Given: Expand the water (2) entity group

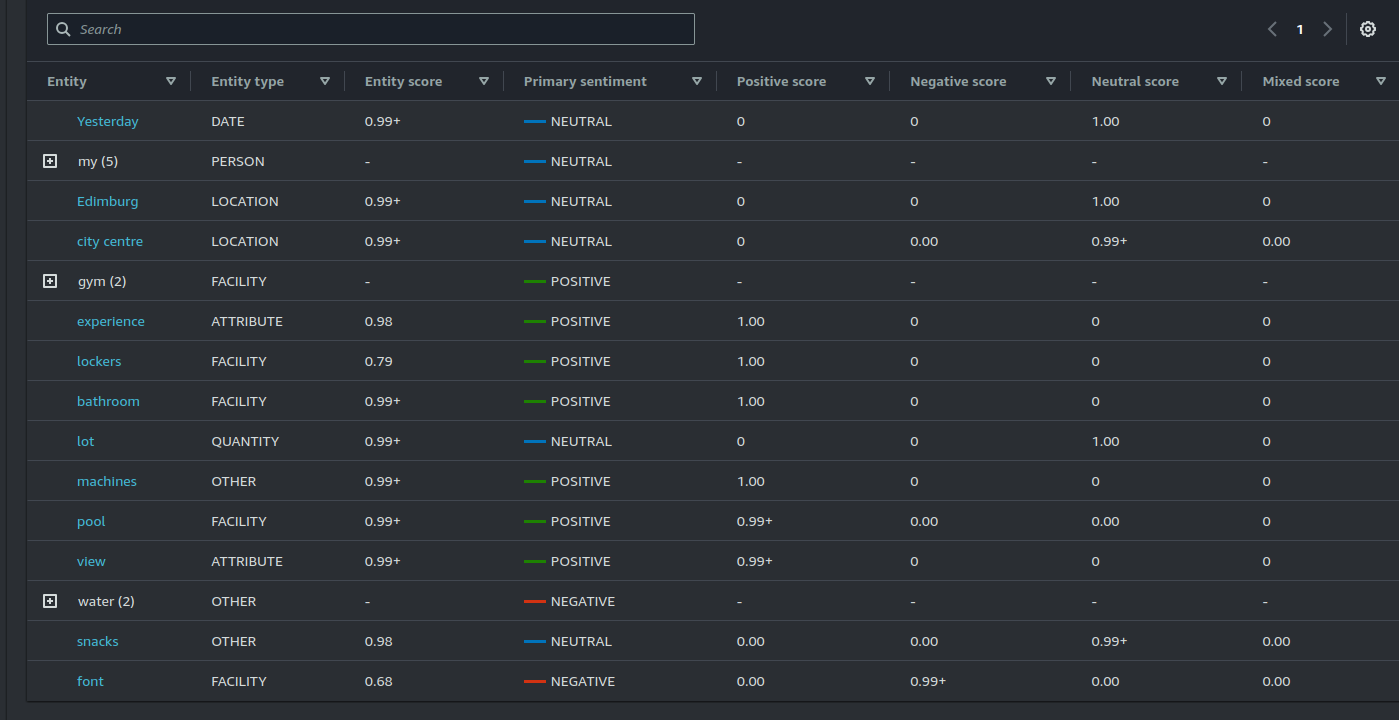Looking at the screenshot, I should tap(49, 601).
